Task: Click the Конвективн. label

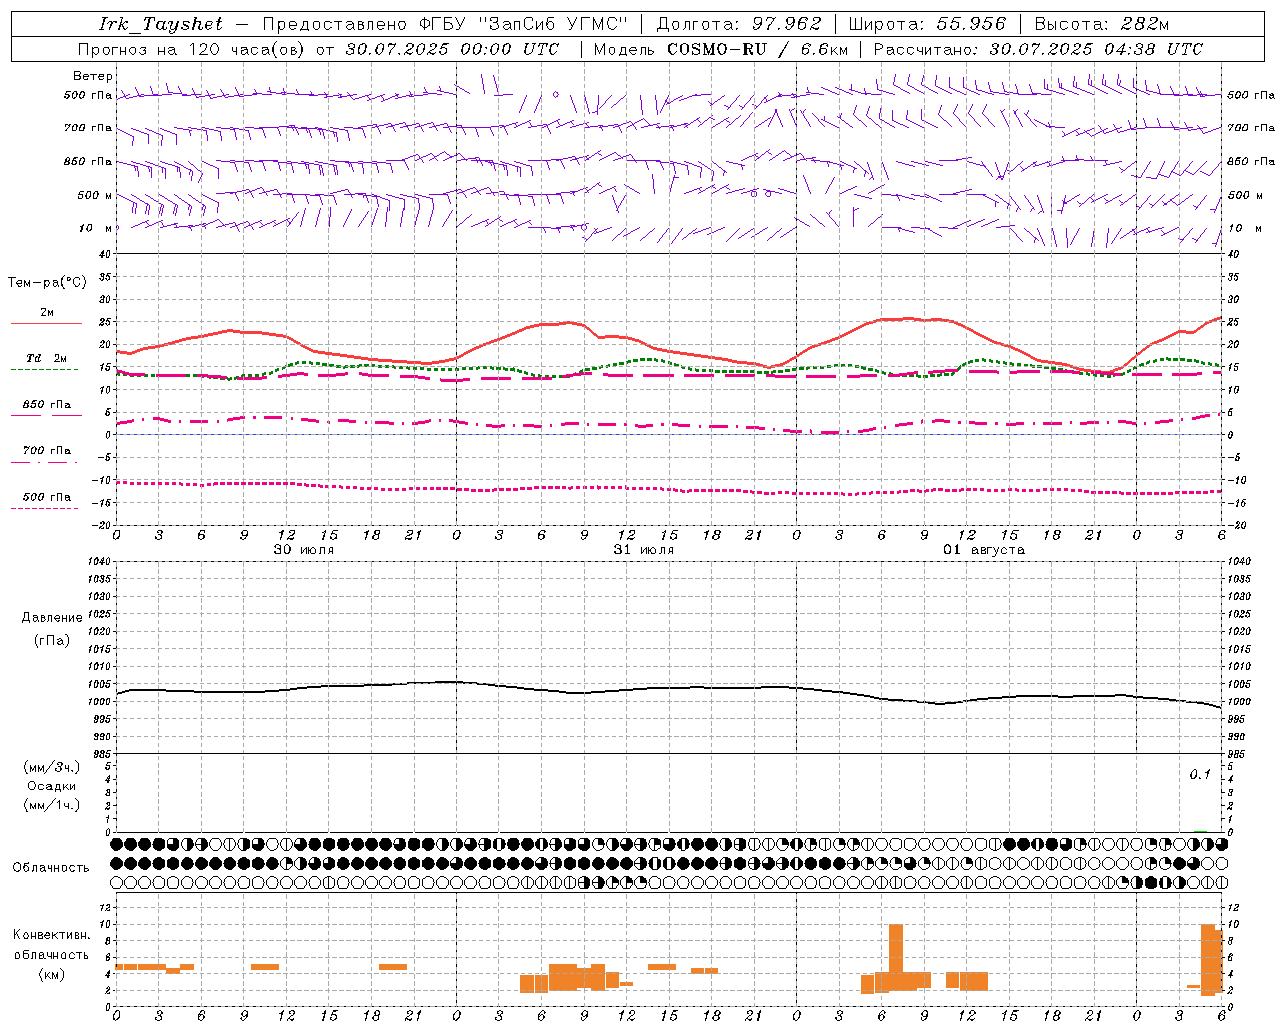Action: coord(52,935)
